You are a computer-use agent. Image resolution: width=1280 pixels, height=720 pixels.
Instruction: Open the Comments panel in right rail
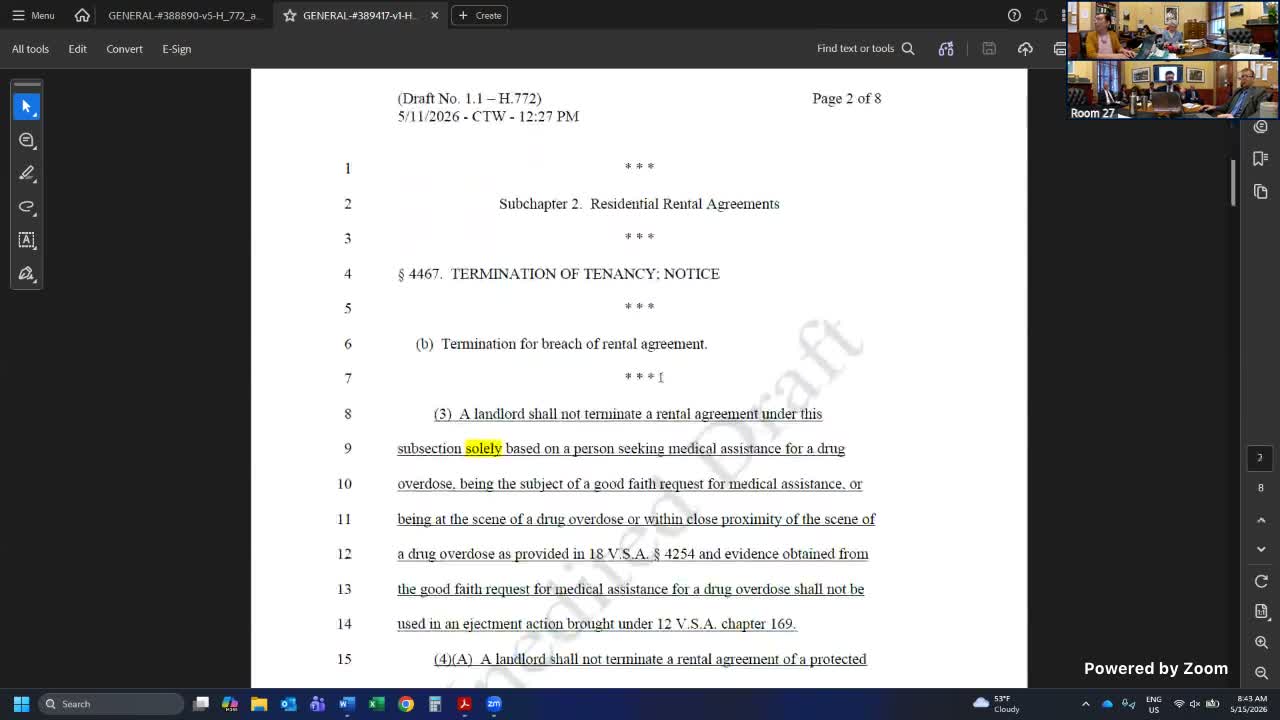[x=1260, y=126]
